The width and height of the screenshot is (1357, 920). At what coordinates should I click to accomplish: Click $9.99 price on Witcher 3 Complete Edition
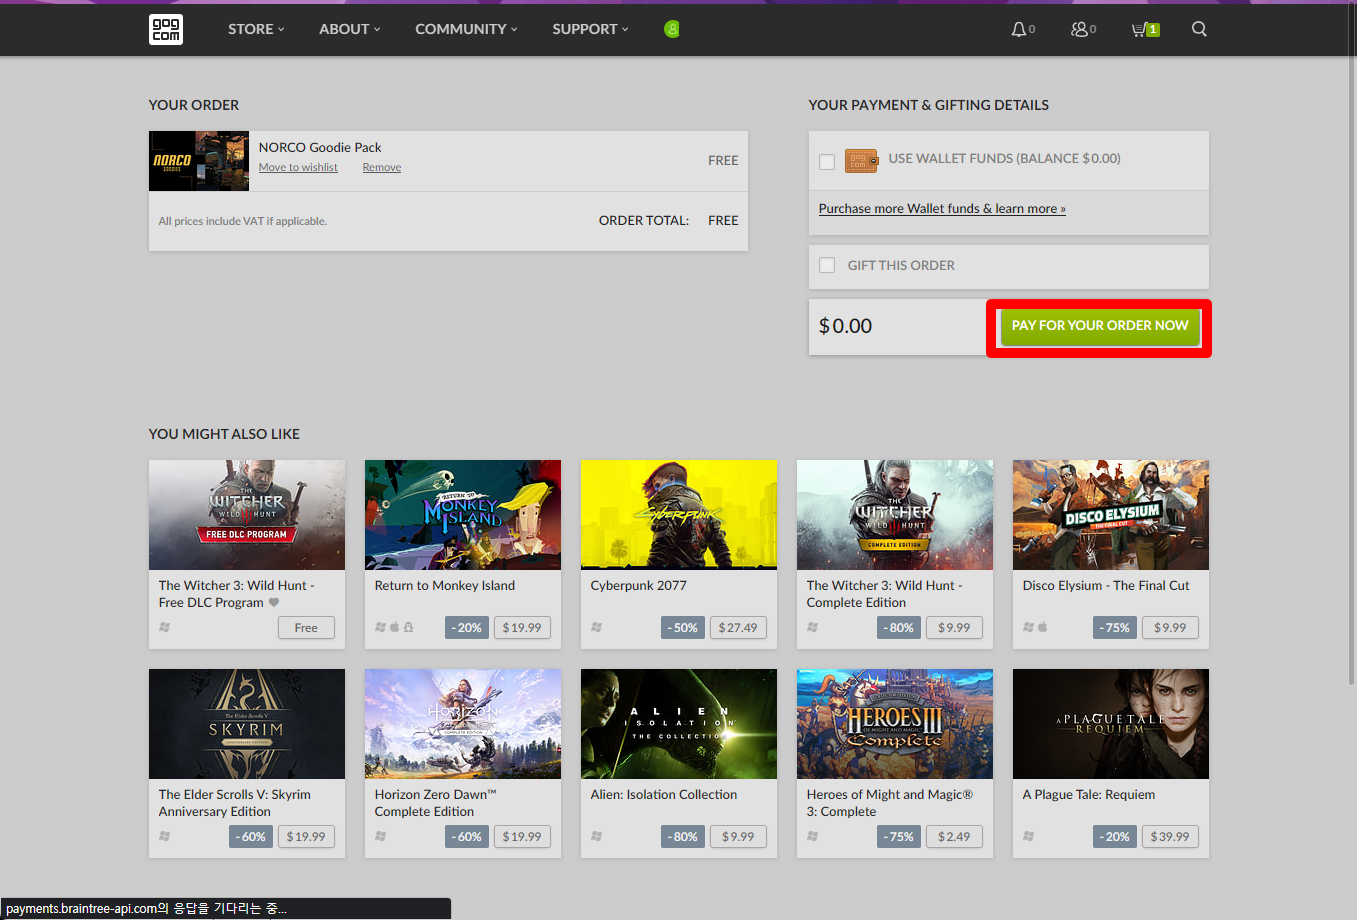click(954, 628)
